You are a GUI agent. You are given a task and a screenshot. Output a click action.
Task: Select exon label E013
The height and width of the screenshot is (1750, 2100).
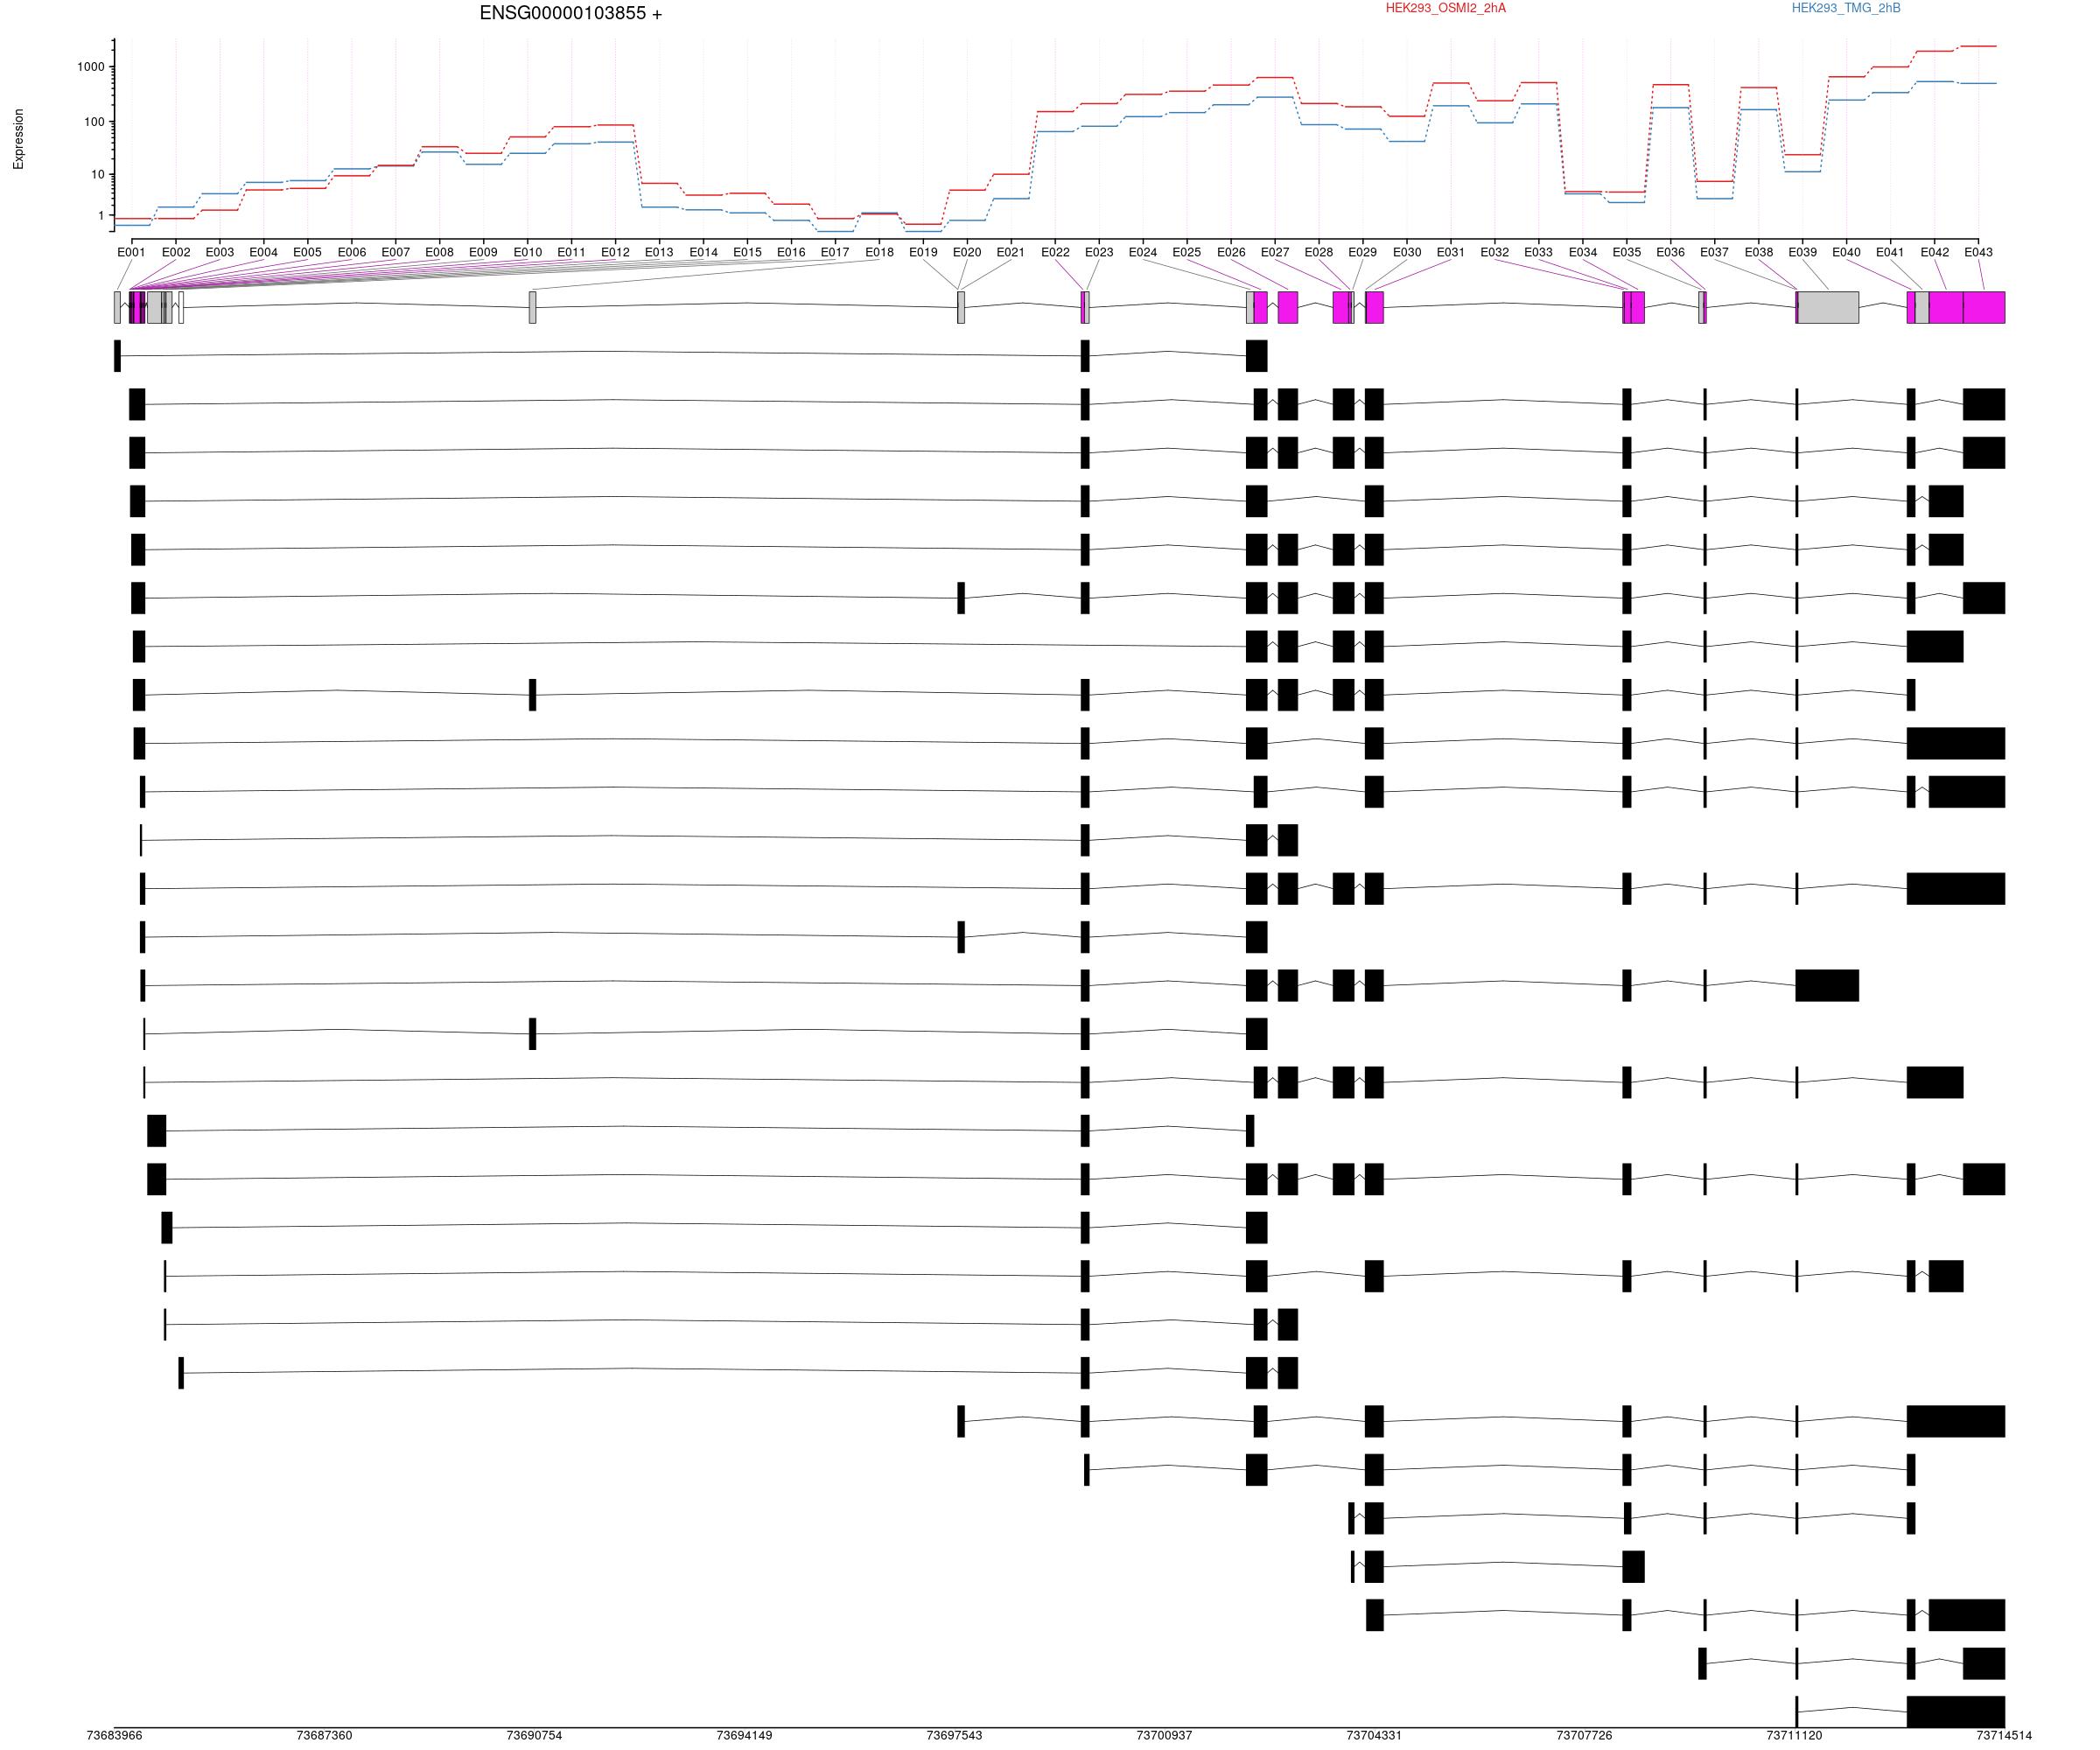659,253
